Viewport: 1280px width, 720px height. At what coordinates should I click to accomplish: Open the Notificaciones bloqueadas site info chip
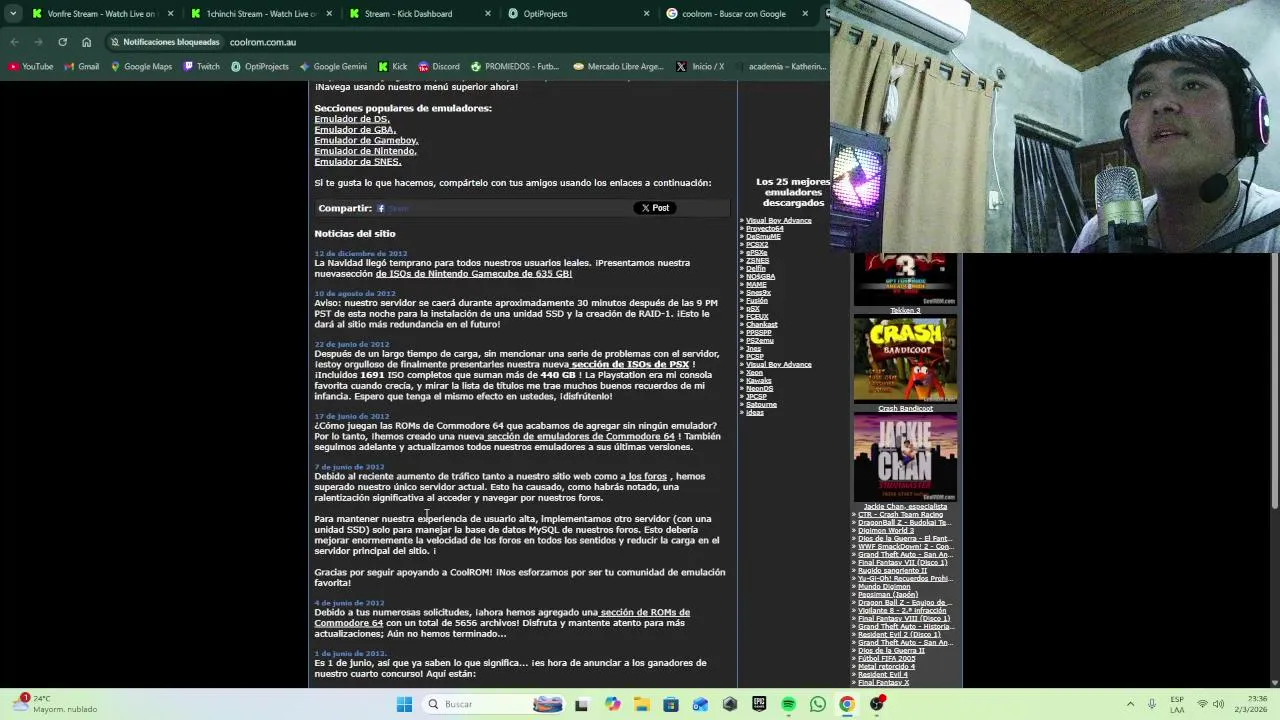pyautogui.click(x=165, y=42)
